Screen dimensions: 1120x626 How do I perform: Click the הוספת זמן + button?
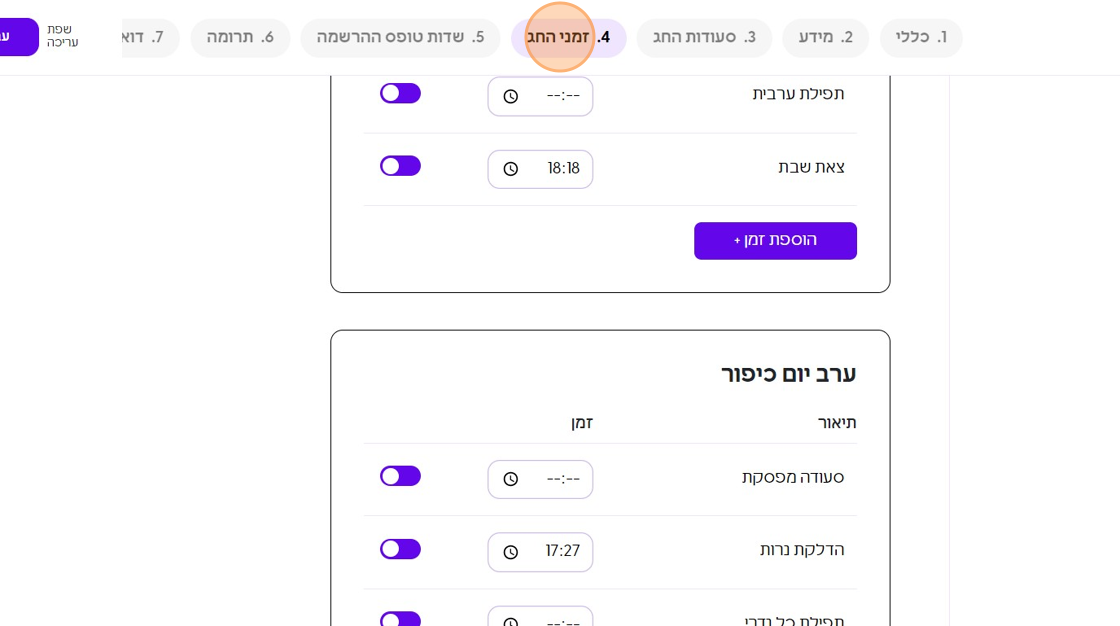click(x=775, y=241)
